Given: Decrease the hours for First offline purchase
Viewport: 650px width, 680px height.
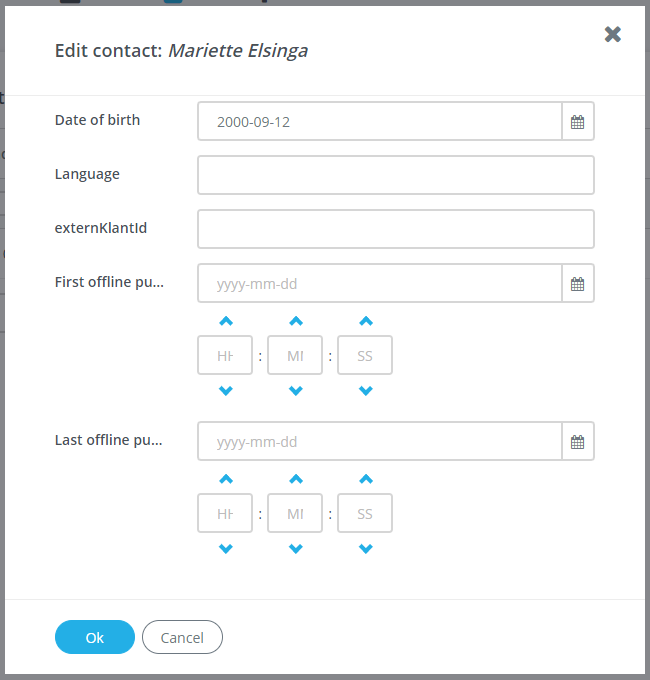Looking at the screenshot, I should point(226,390).
